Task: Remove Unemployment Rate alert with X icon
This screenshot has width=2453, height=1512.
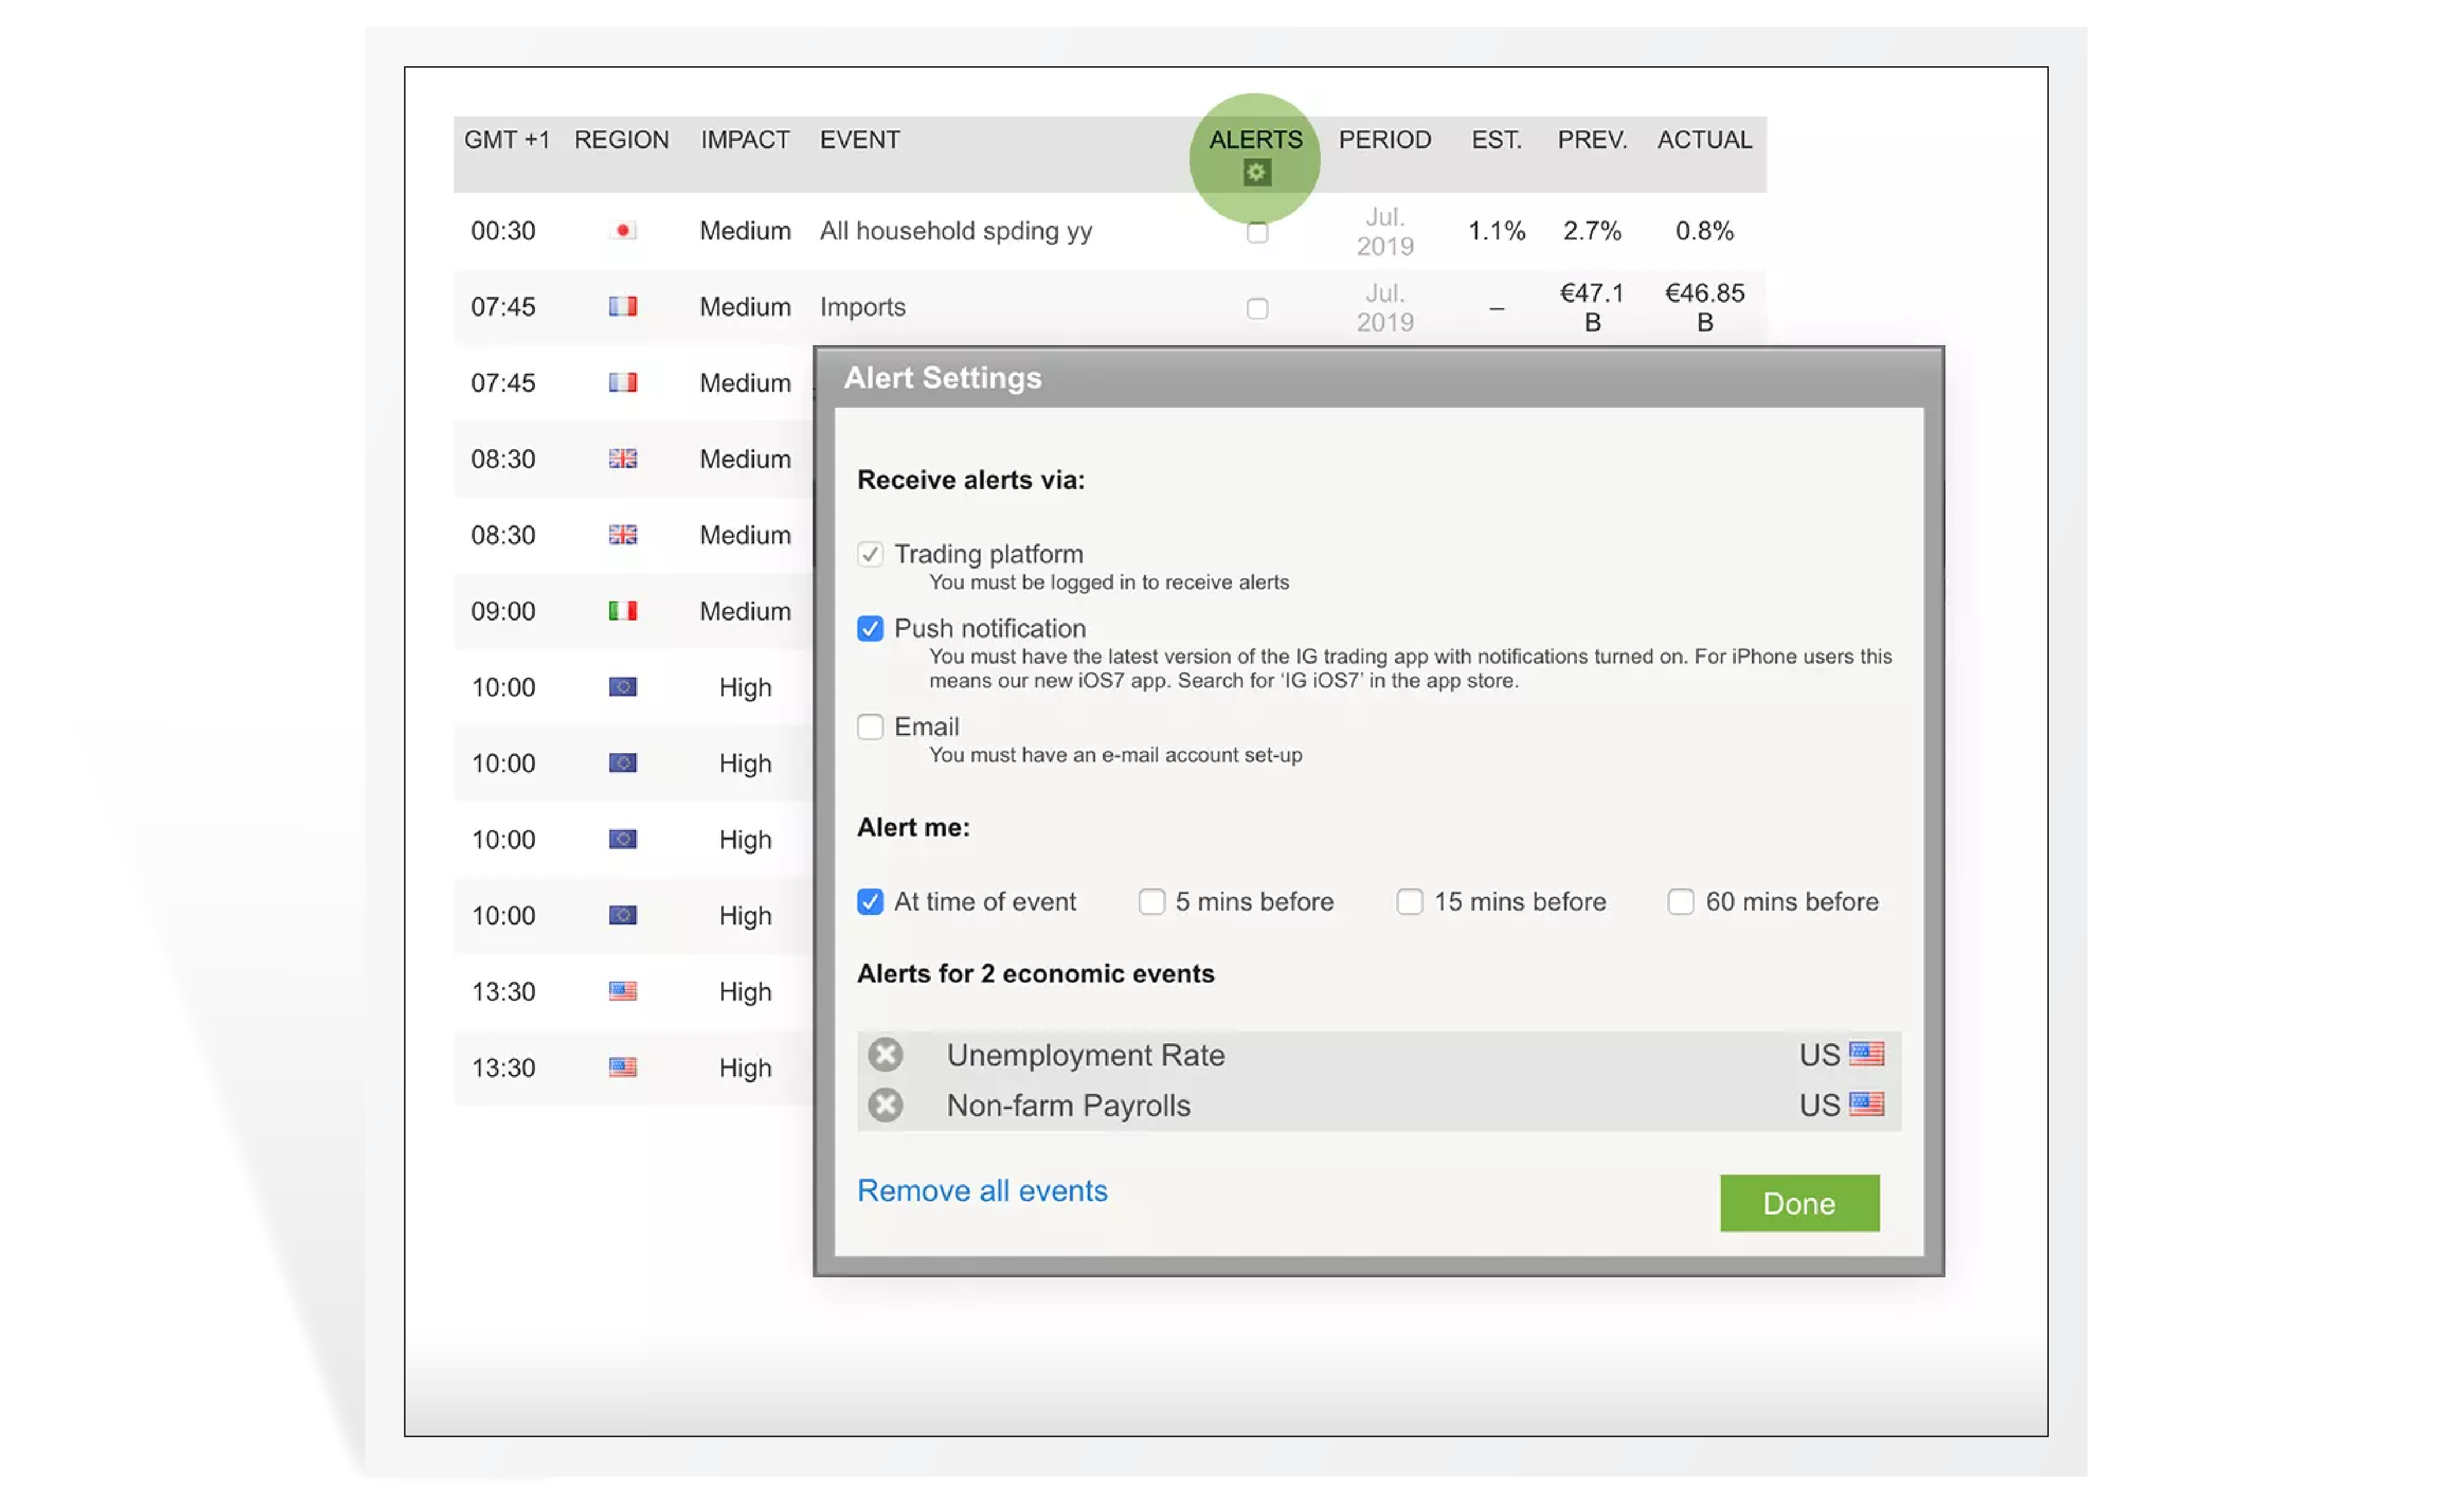Action: tap(885, 1054)
